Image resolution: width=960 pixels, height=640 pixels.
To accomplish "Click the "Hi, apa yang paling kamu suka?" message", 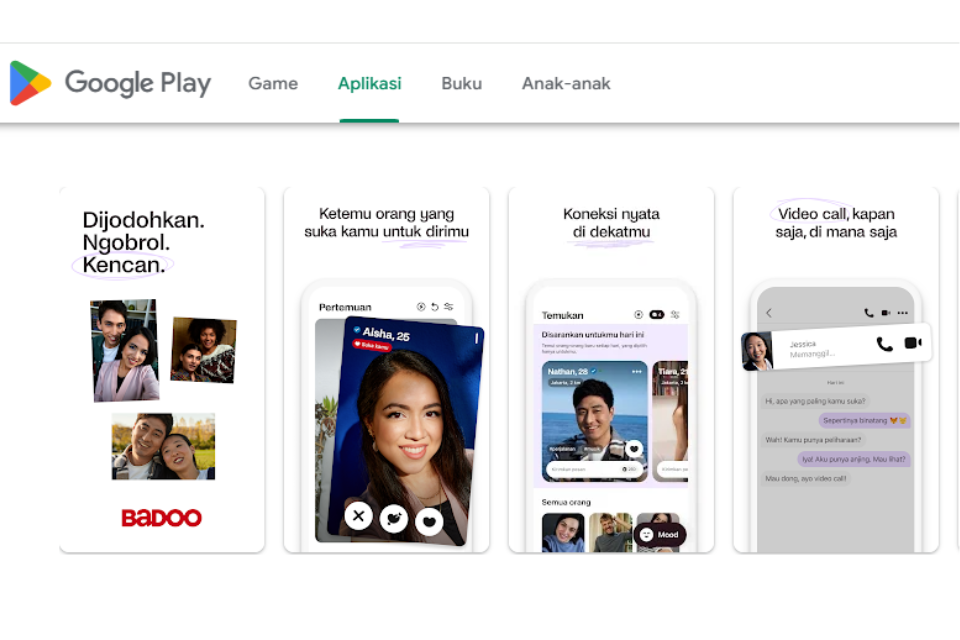I will (815, 401).
